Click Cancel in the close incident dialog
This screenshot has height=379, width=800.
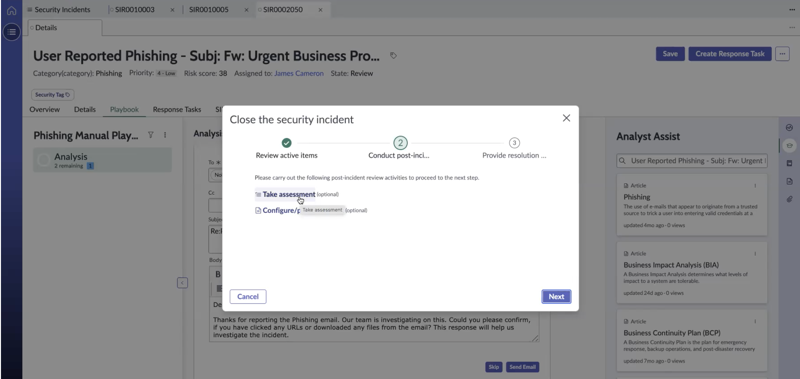(248, 296)
